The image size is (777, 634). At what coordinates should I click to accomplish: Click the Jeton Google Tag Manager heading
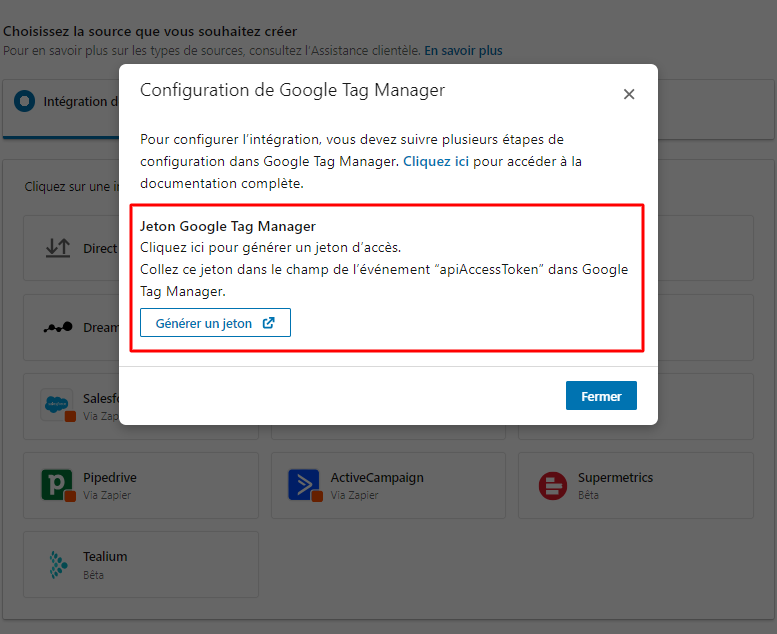coord(228,226)
